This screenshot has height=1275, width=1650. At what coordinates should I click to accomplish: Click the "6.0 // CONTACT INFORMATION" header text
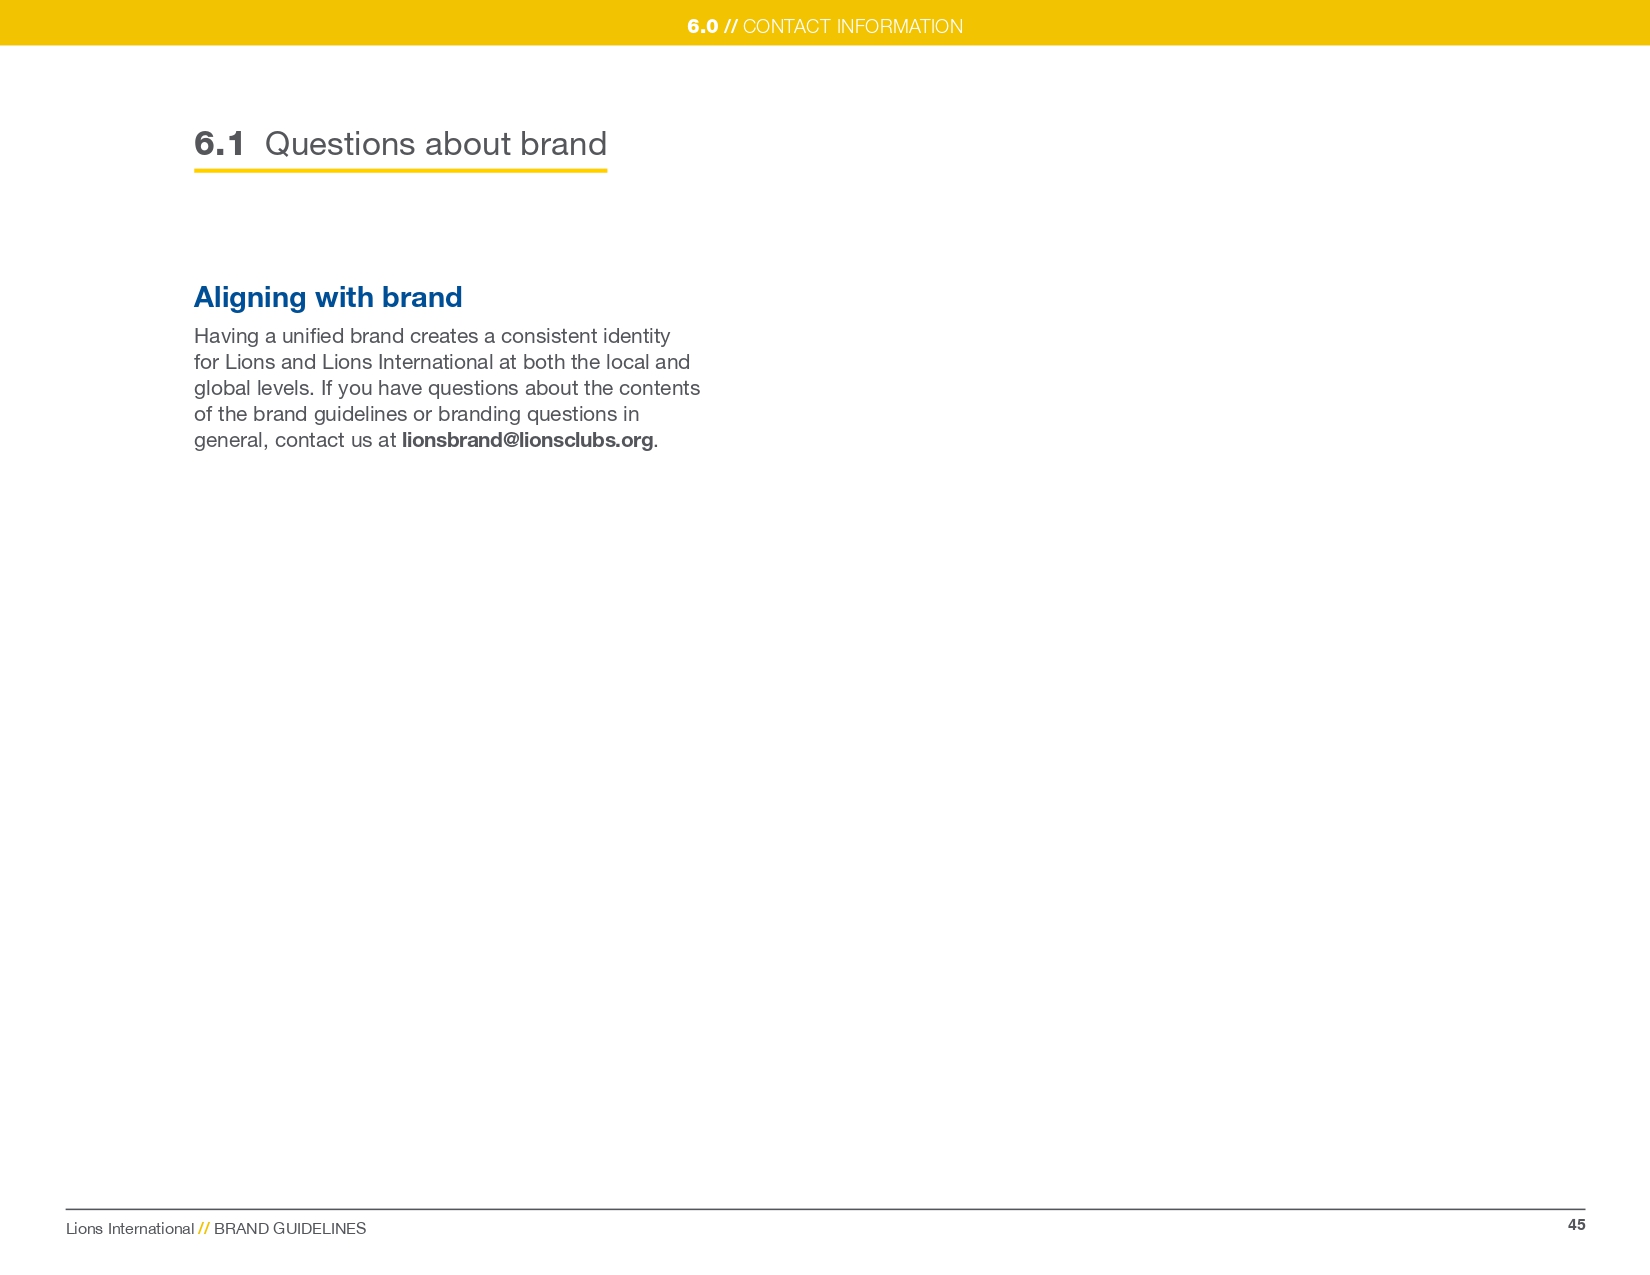825,26
